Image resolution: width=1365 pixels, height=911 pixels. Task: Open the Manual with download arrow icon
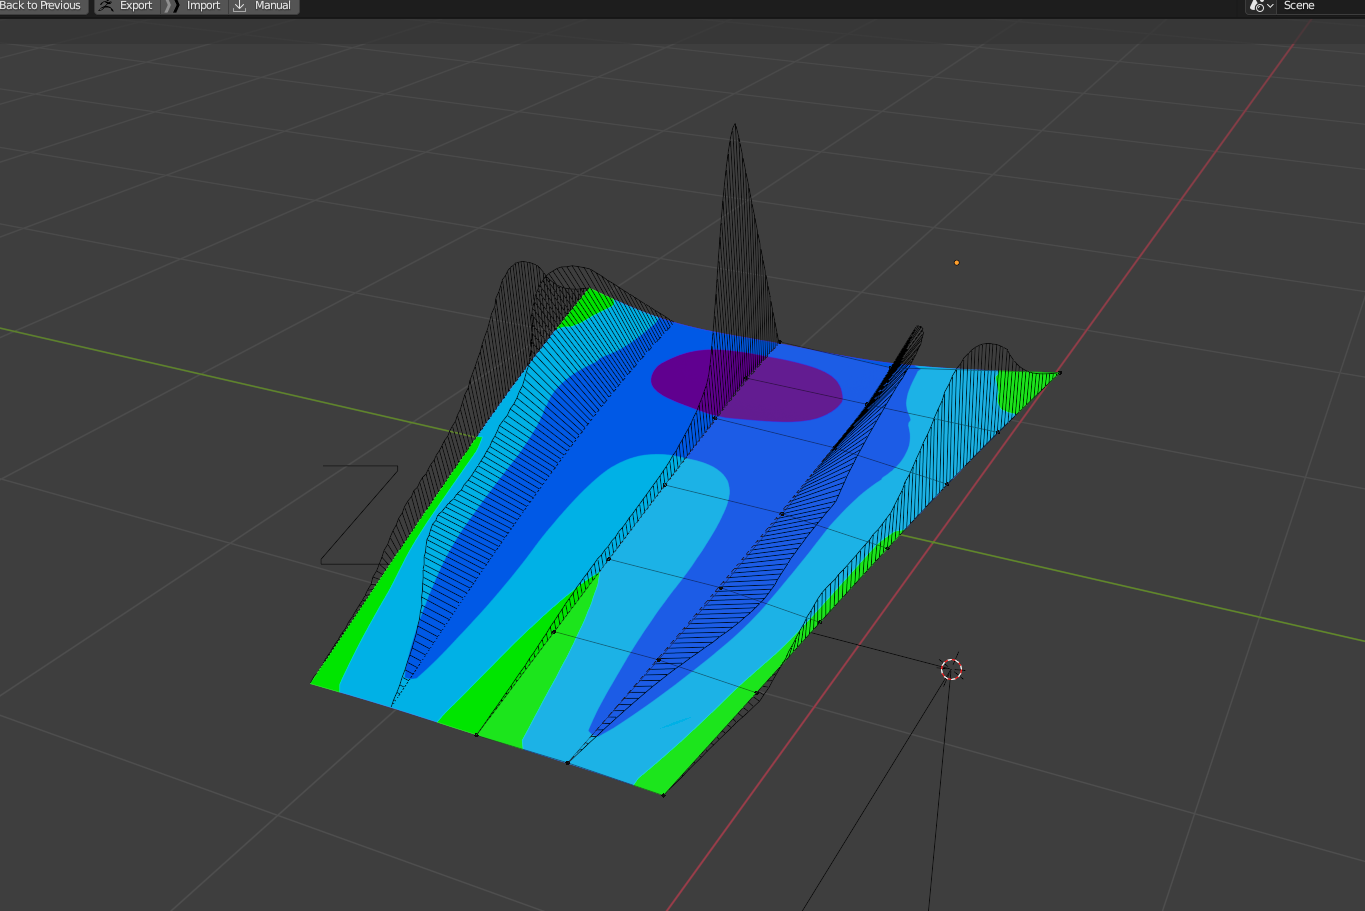[264, 6]
